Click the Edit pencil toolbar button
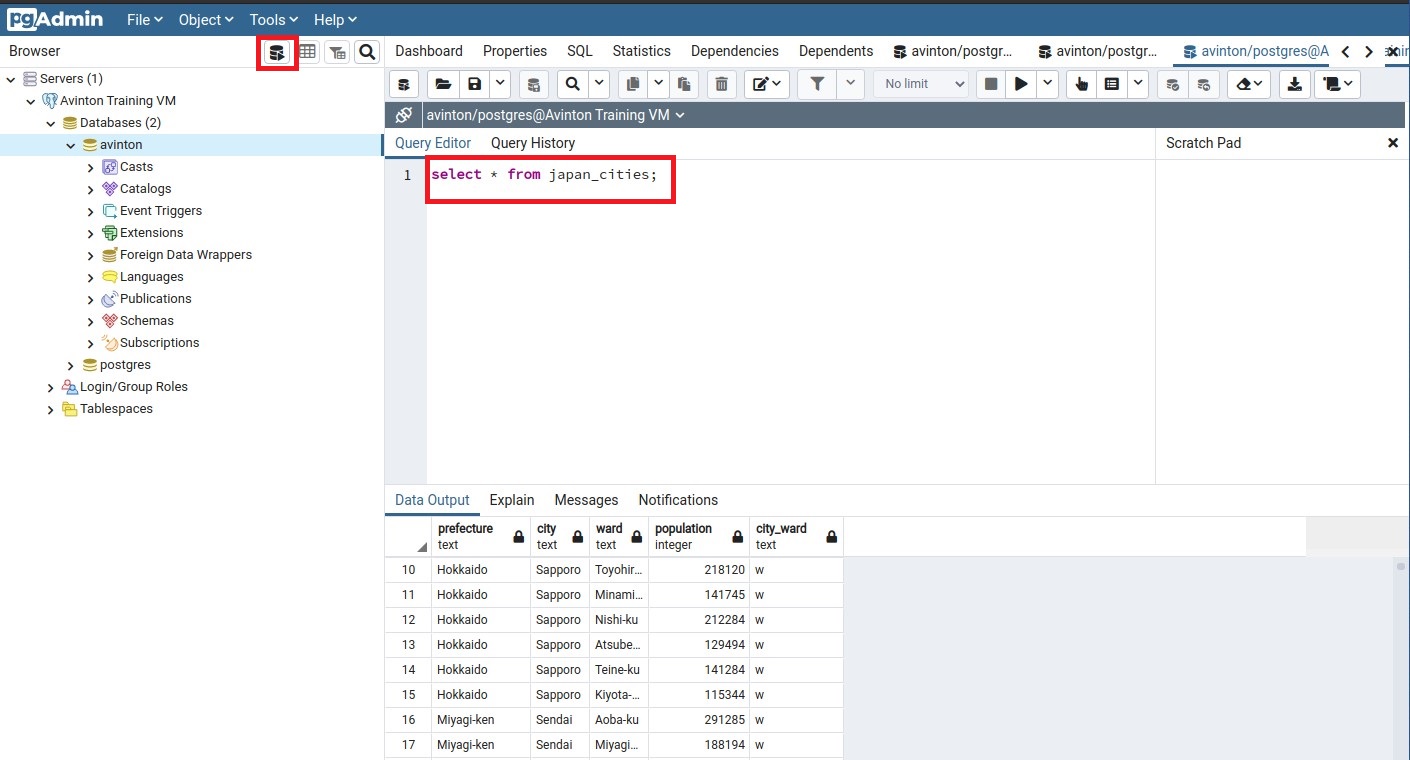This screenshot has width=1410, height=760. [x=768, y=84]
